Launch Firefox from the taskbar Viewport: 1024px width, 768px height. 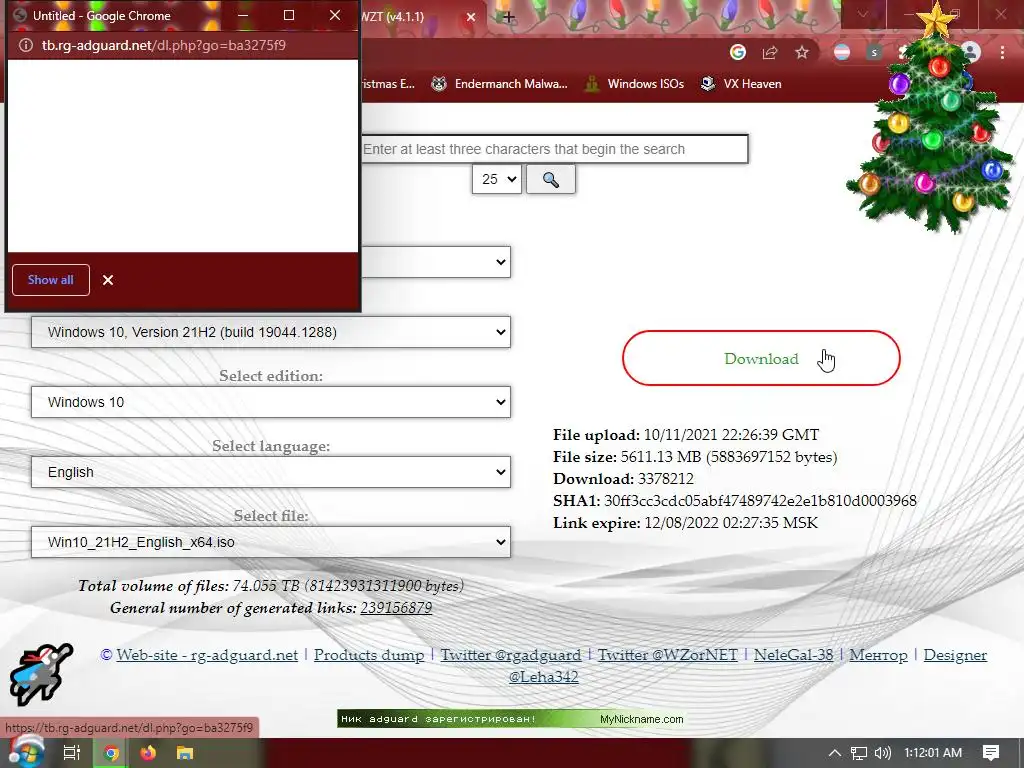(148, 753)
